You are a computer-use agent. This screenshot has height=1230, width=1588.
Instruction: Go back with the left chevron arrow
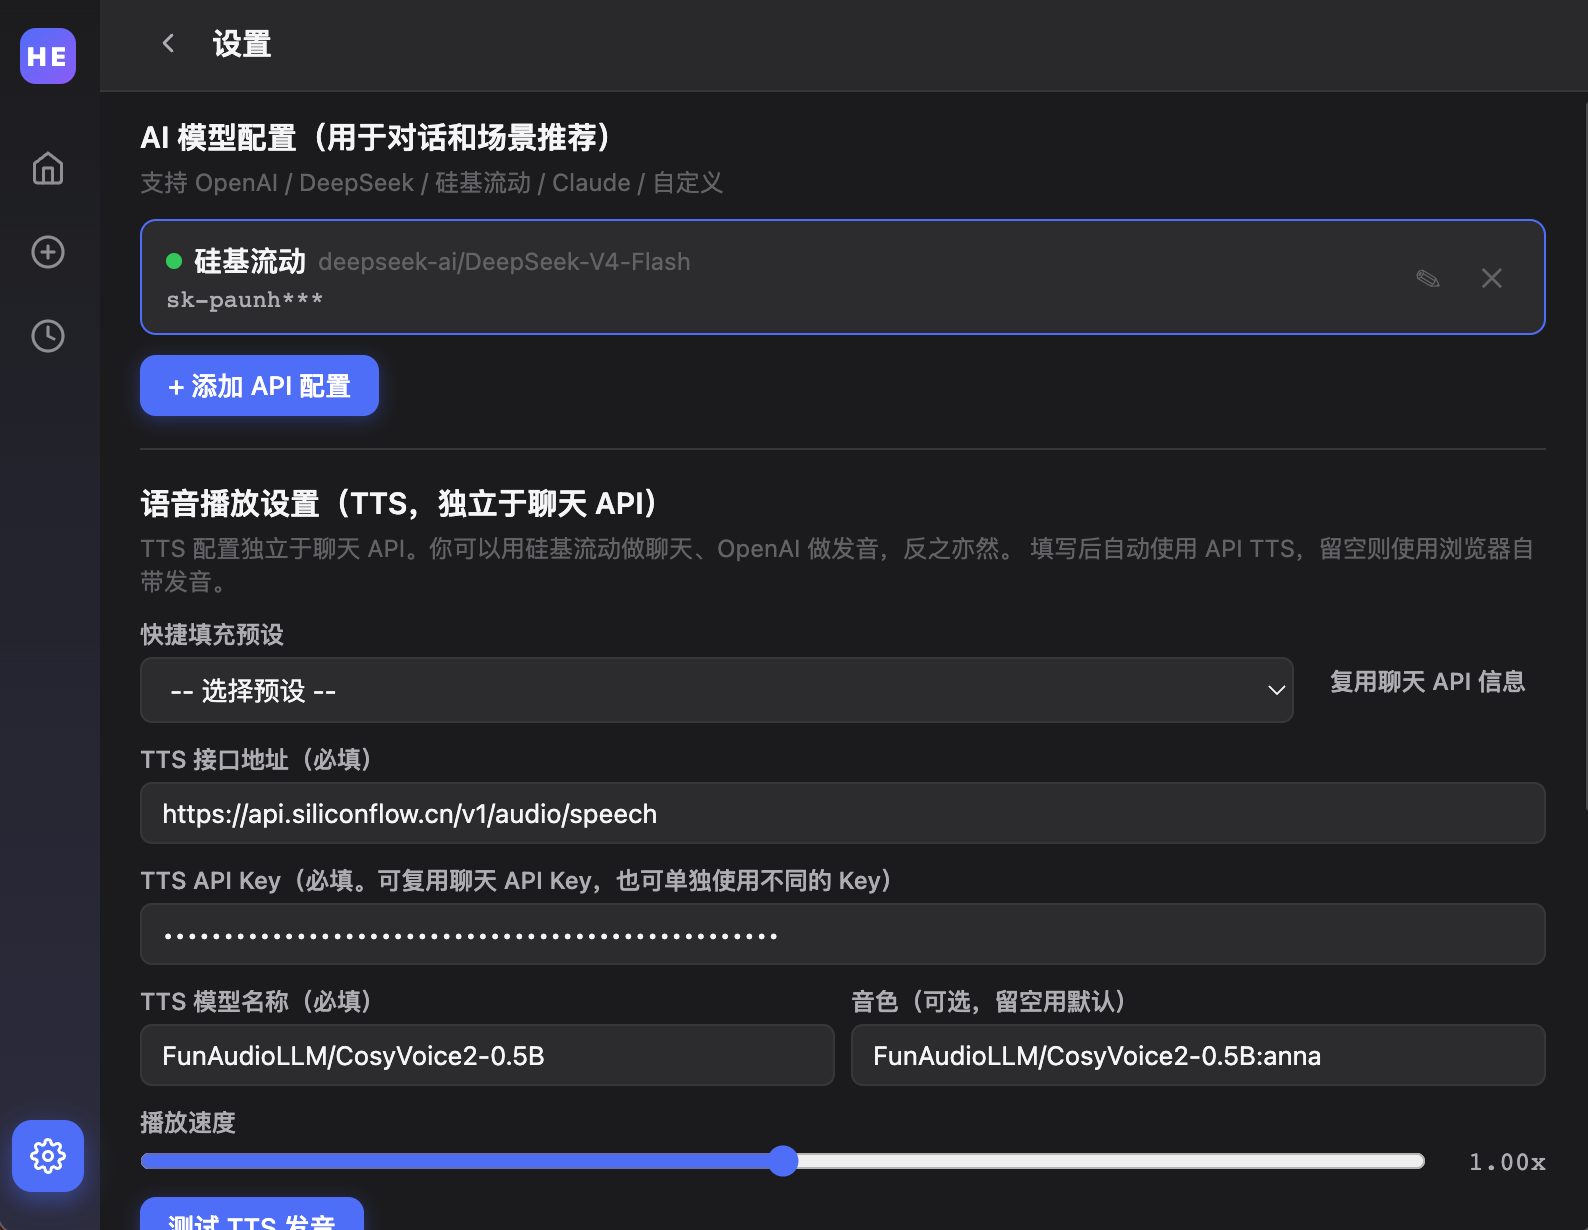pyautogui.click(x=168, y=43)
